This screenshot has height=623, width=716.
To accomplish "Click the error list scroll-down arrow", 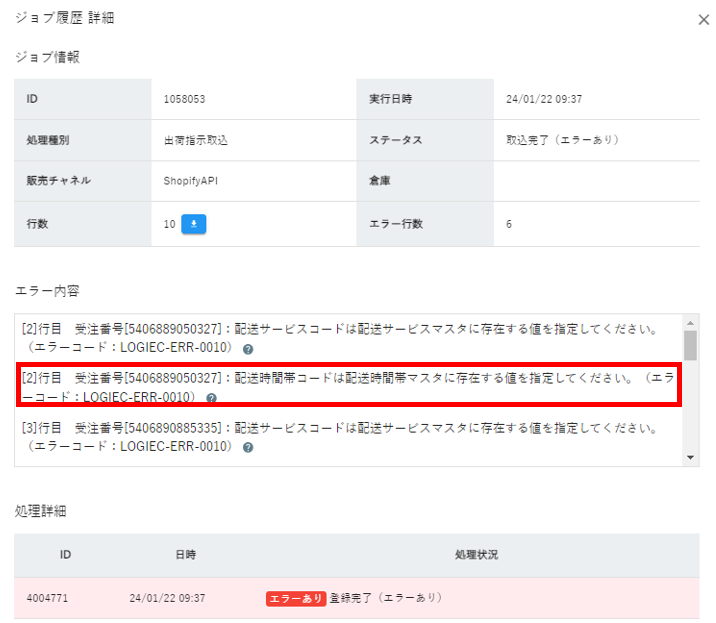I will (x=690, y=456).
